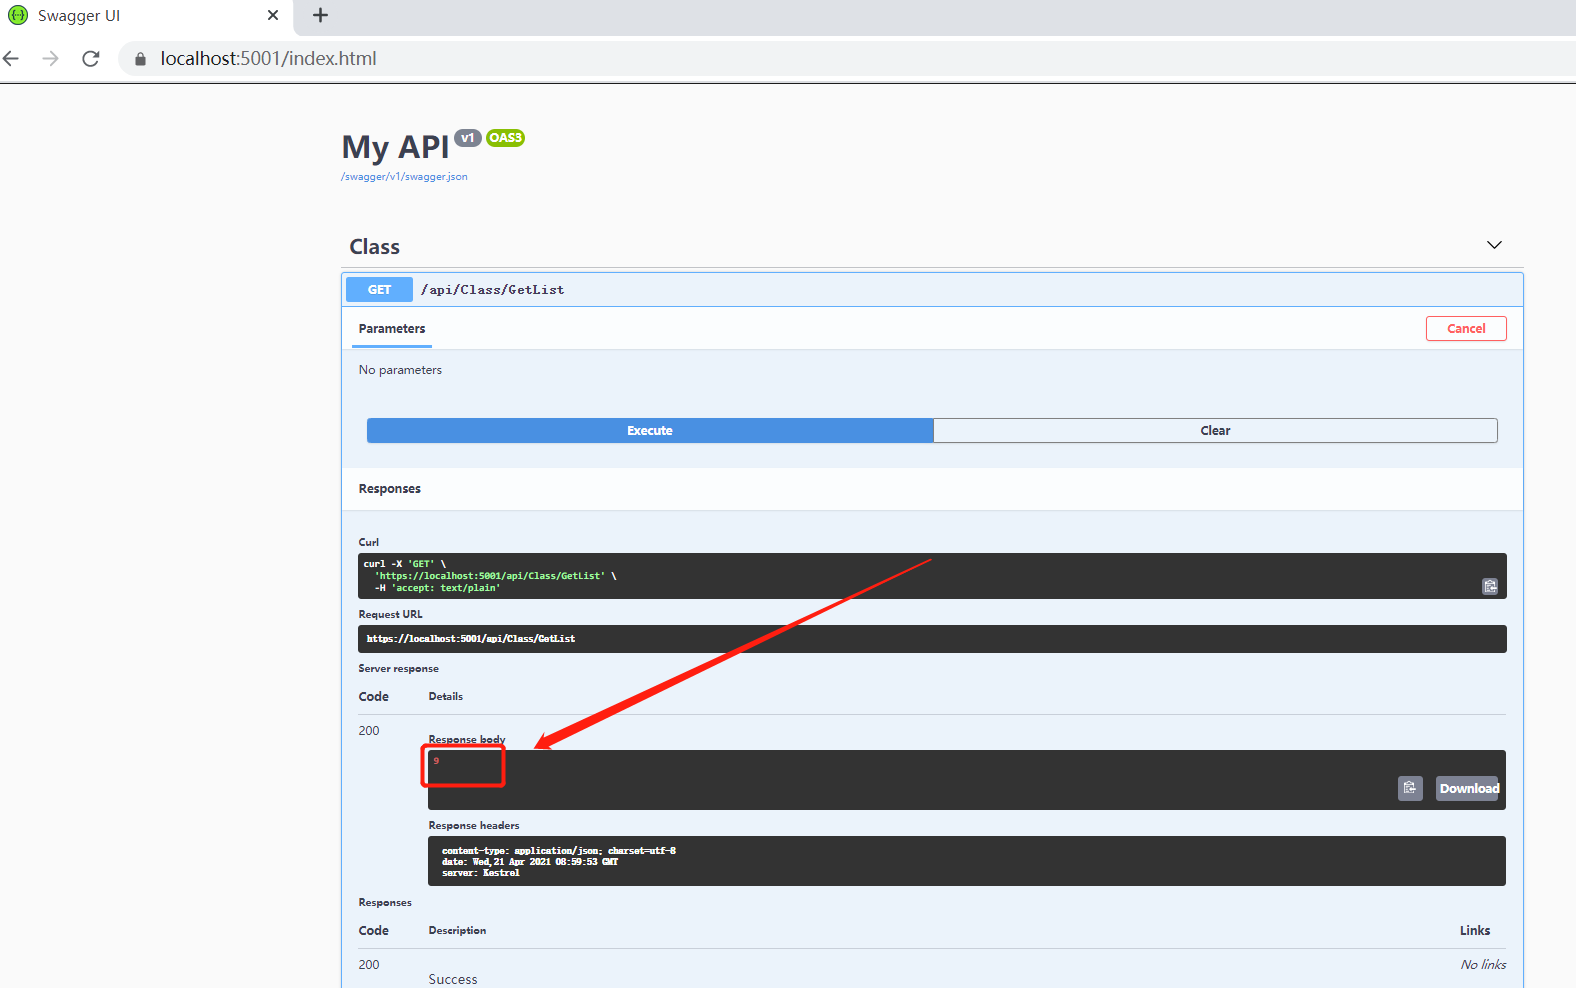Screen dimensions: 1576x988
Task: Click the curl command code block
Action: coord(932,576)
